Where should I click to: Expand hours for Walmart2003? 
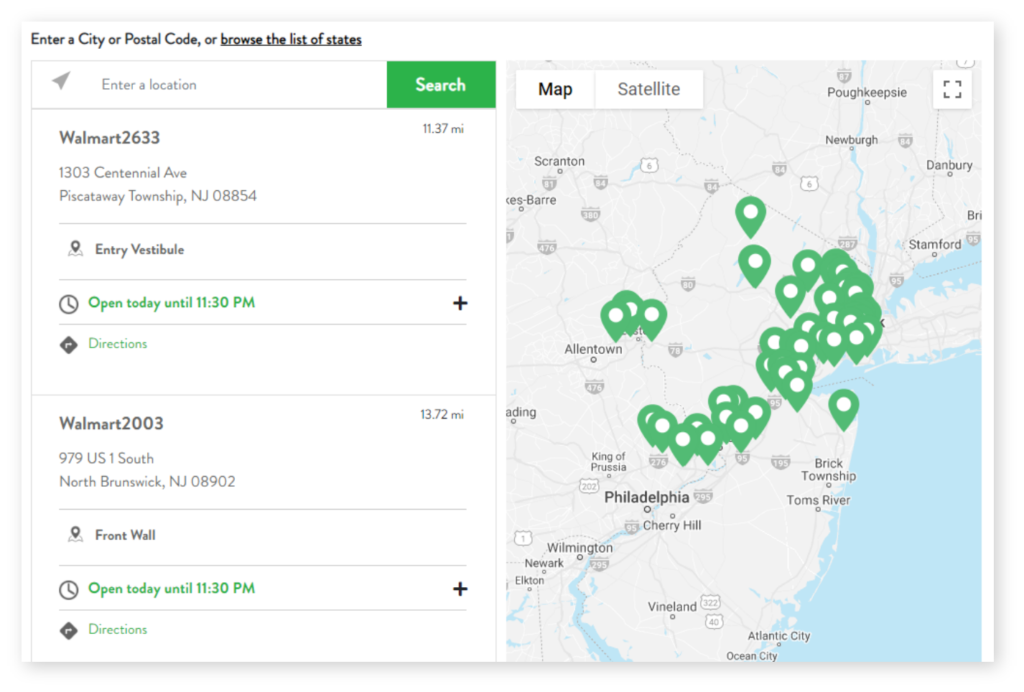460,589
